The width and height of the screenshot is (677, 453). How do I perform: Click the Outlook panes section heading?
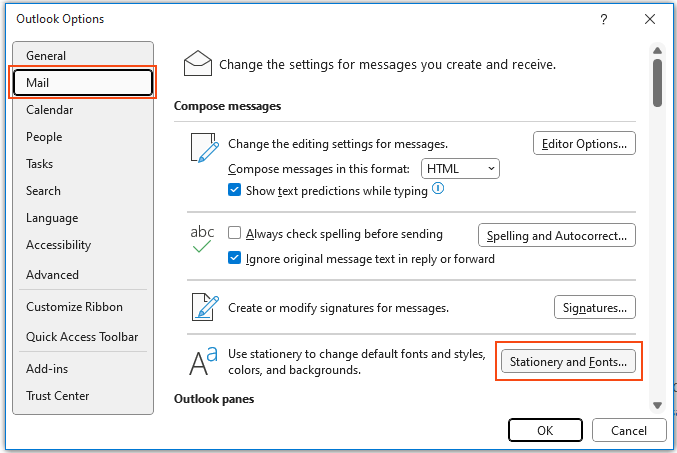214,399
